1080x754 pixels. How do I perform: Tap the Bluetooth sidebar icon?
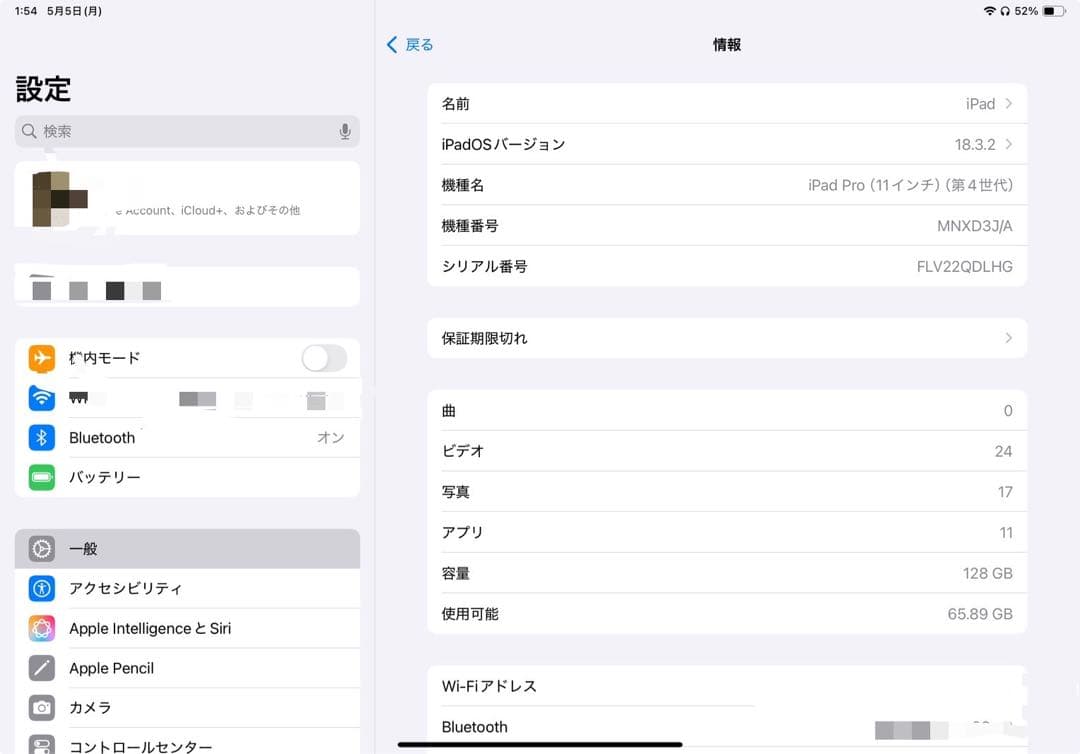tap(41, 437)
